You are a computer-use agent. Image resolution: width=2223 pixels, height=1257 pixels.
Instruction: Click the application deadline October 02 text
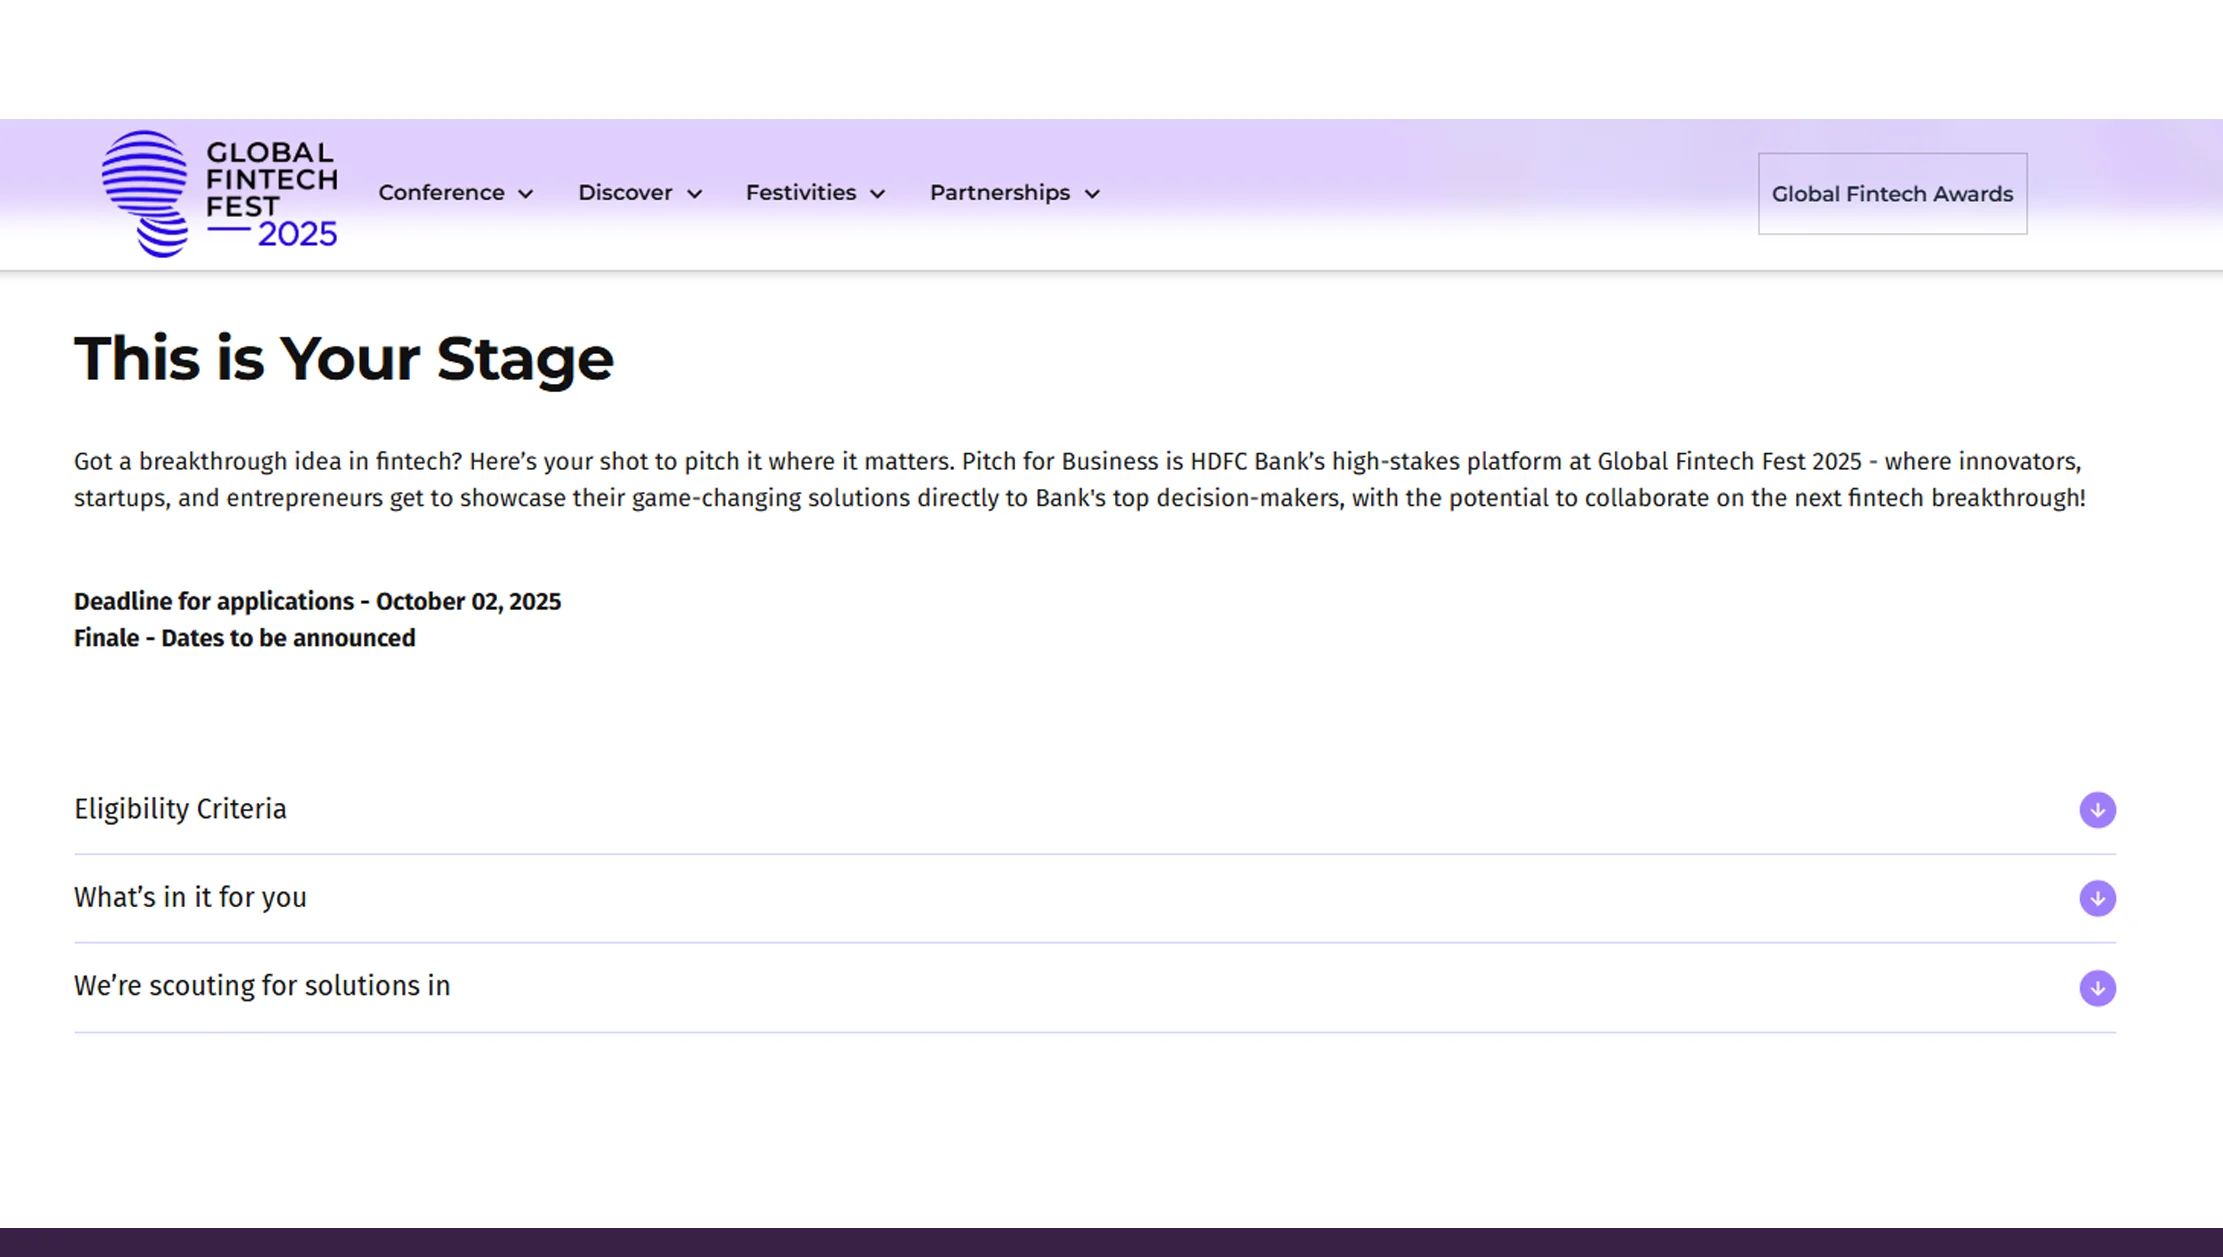317,601
